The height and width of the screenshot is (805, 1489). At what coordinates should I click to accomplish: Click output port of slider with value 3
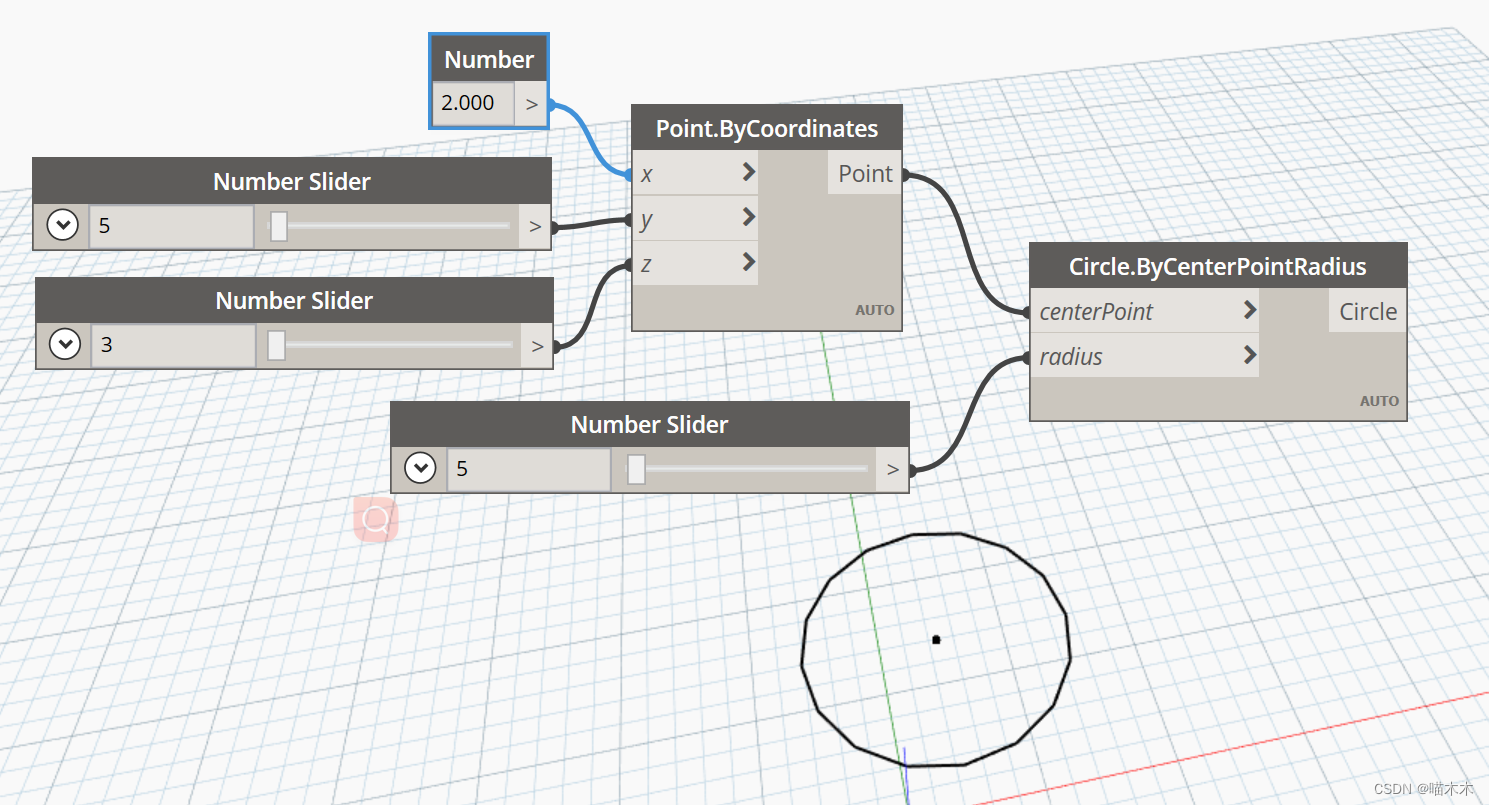pyautogui.click(x=537, y=345)
